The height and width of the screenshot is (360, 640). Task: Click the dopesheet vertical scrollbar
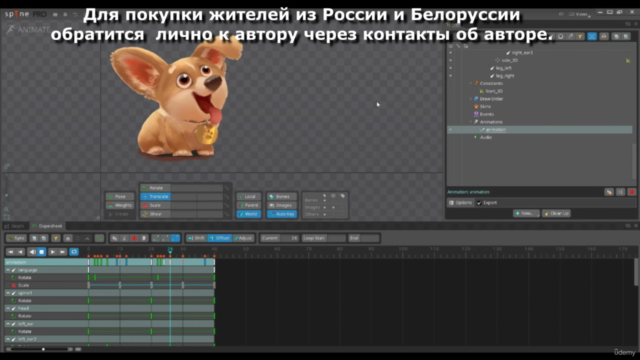tap(636, 273)
